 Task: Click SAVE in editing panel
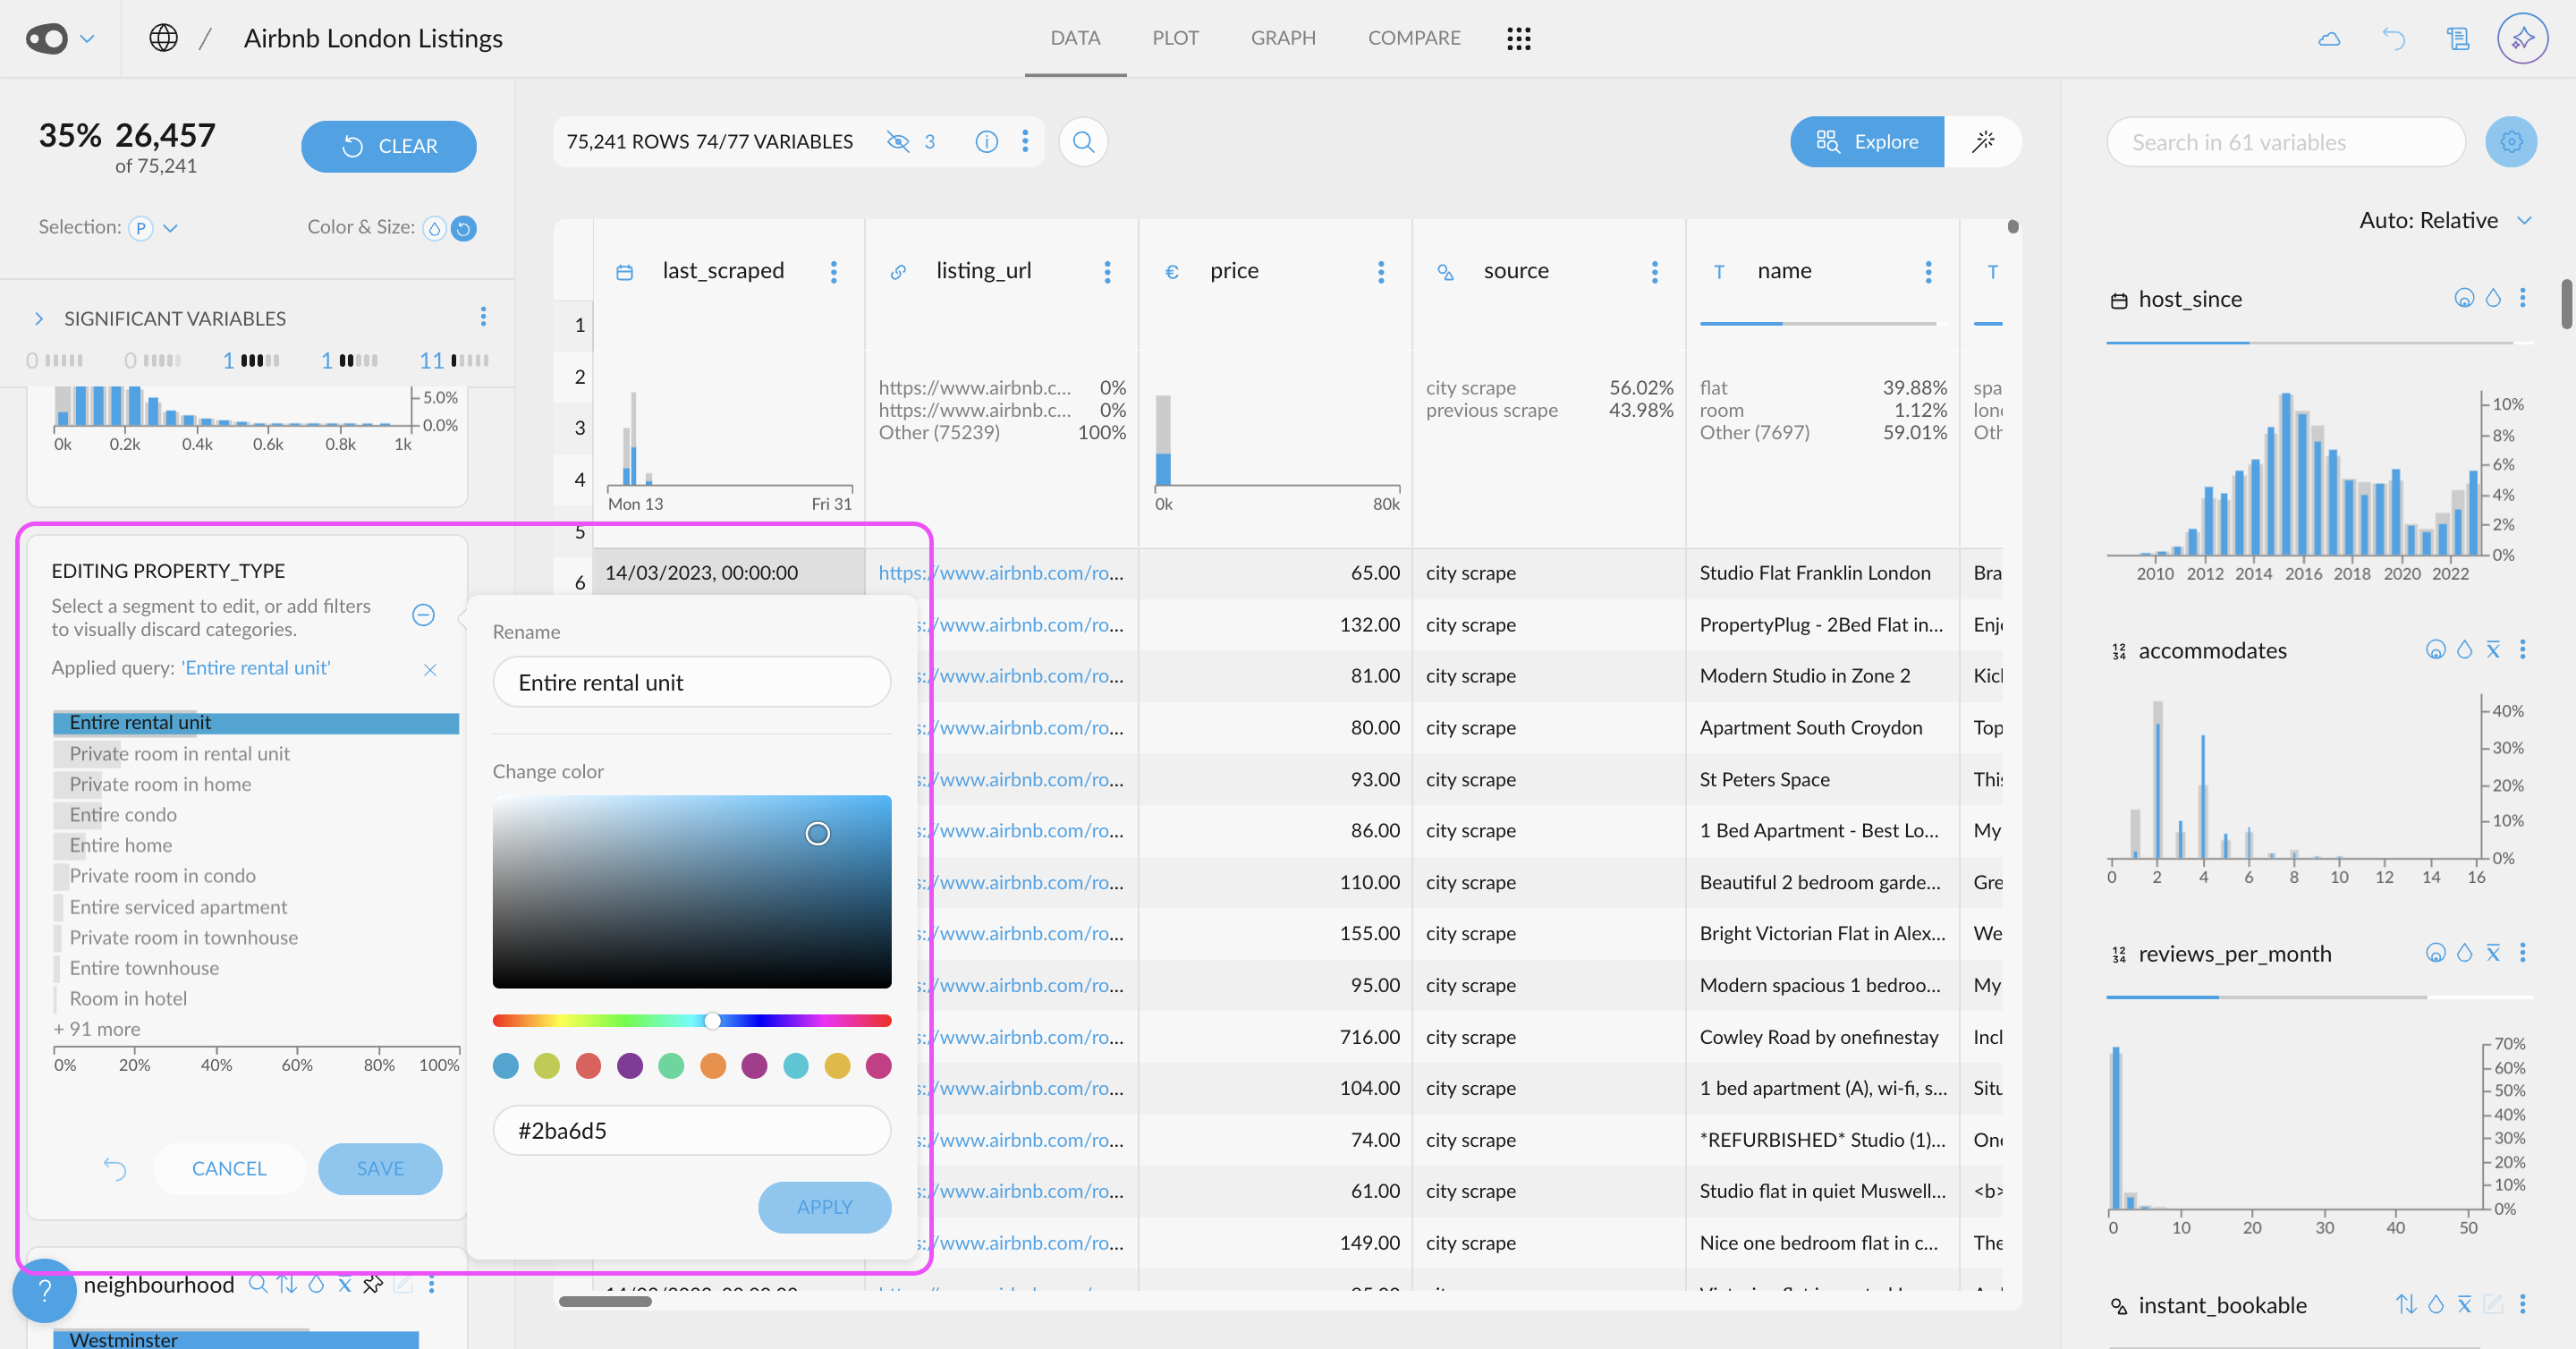coord(380,1168)
